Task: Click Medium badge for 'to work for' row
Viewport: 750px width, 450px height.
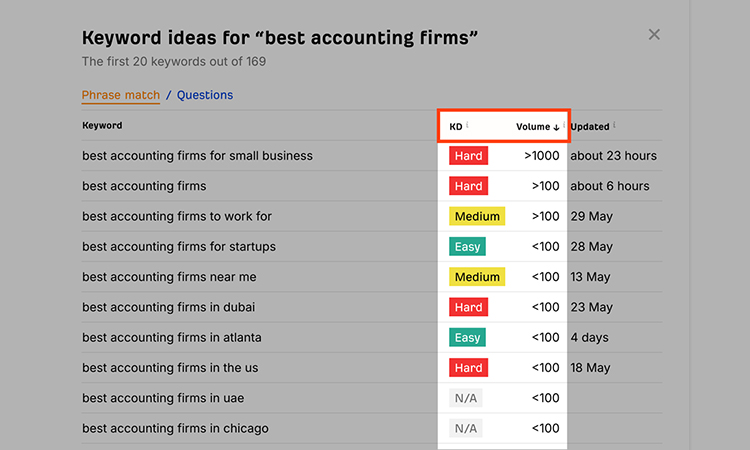Action: pyautogui.click(x=477, y=216)
